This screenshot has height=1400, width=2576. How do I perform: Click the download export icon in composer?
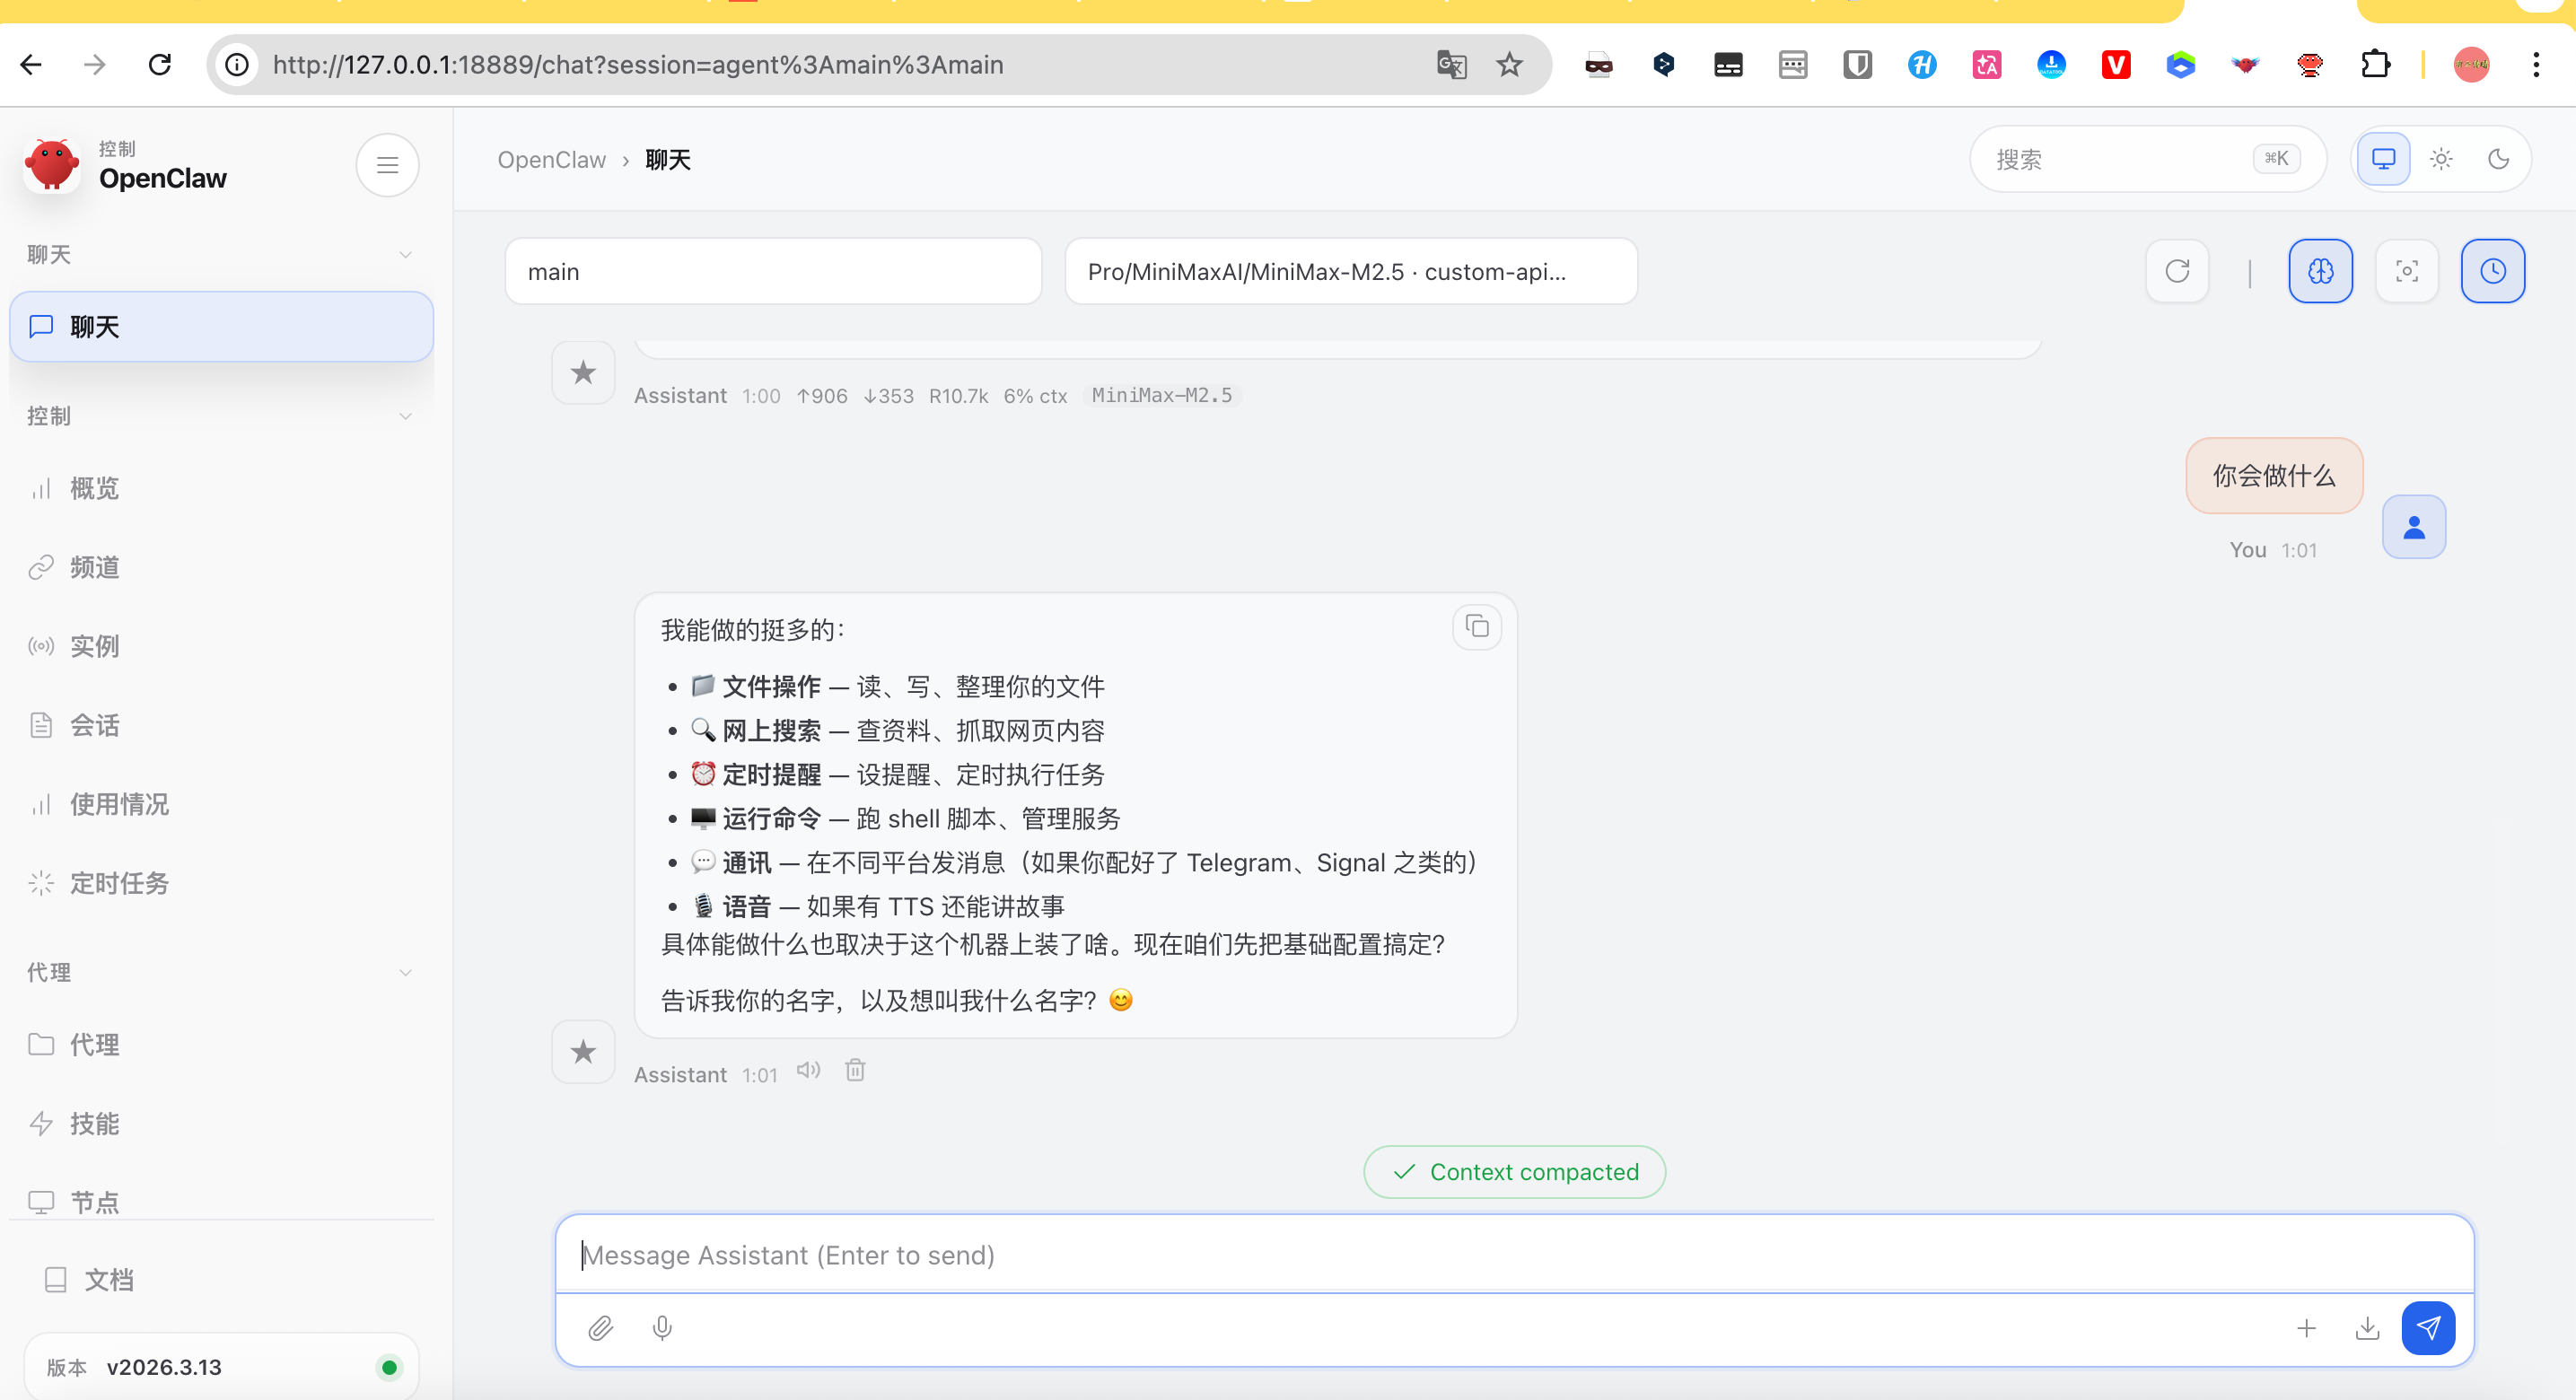coord(2367,1328)
